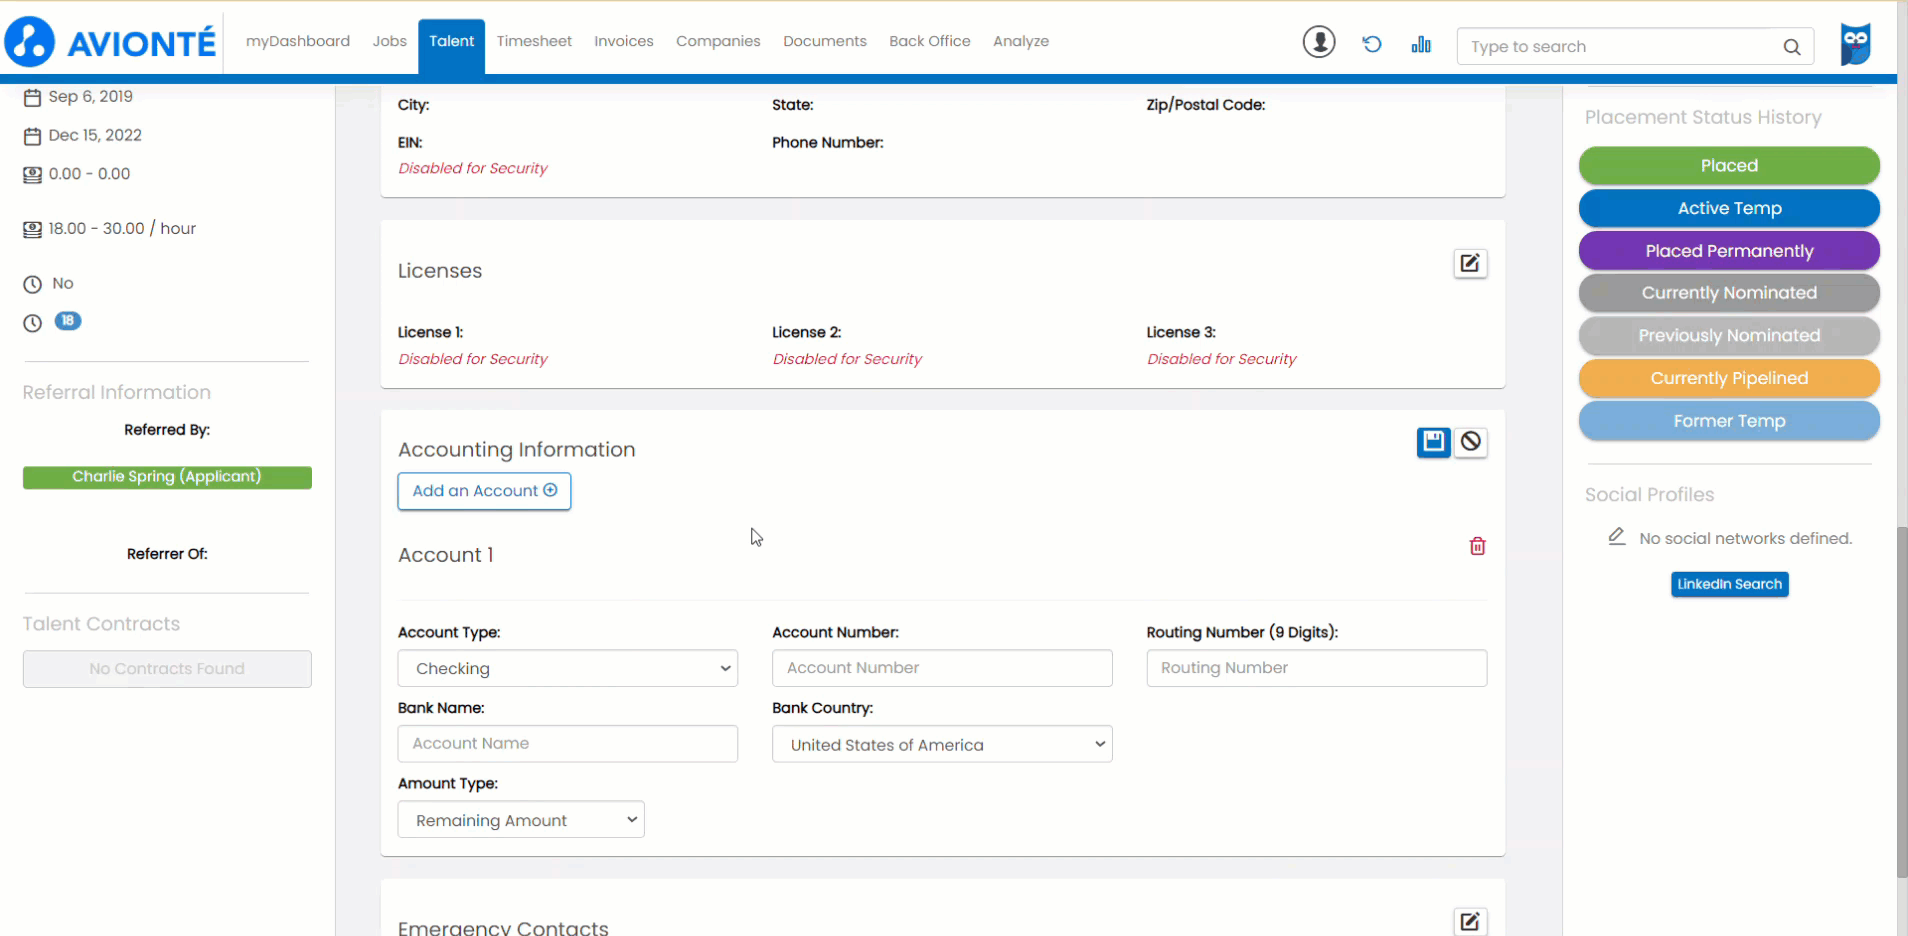1908x936 pixels.
Task: Click calendar icon beside Sep 6, 2019
Action: 32,97
